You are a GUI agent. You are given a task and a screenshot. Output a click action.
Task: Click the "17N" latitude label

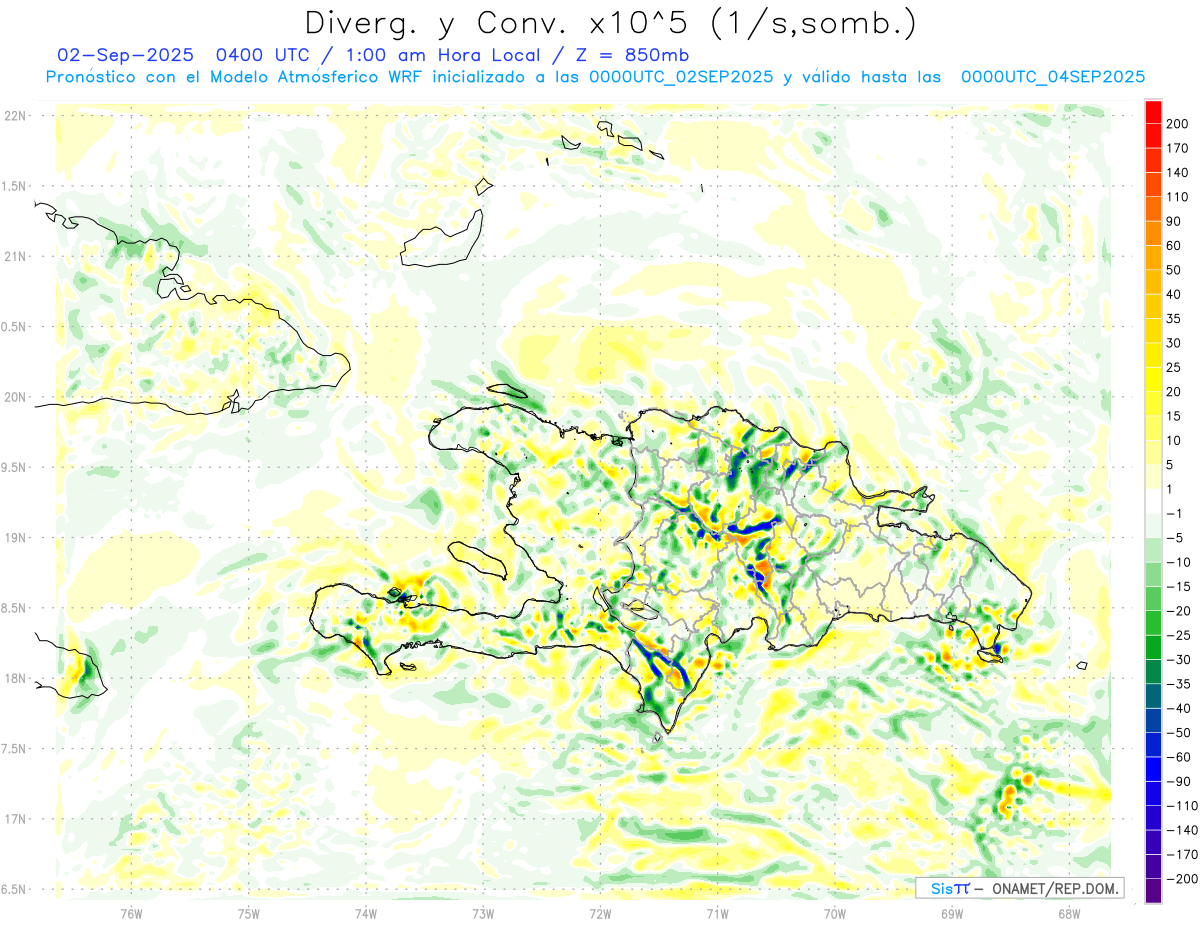point(15,819)
